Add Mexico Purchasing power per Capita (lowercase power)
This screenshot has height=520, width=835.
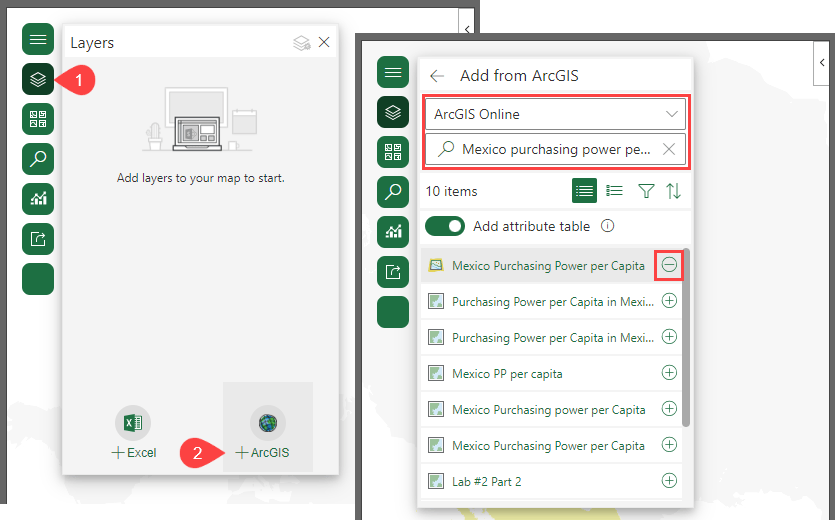[669, 409]
